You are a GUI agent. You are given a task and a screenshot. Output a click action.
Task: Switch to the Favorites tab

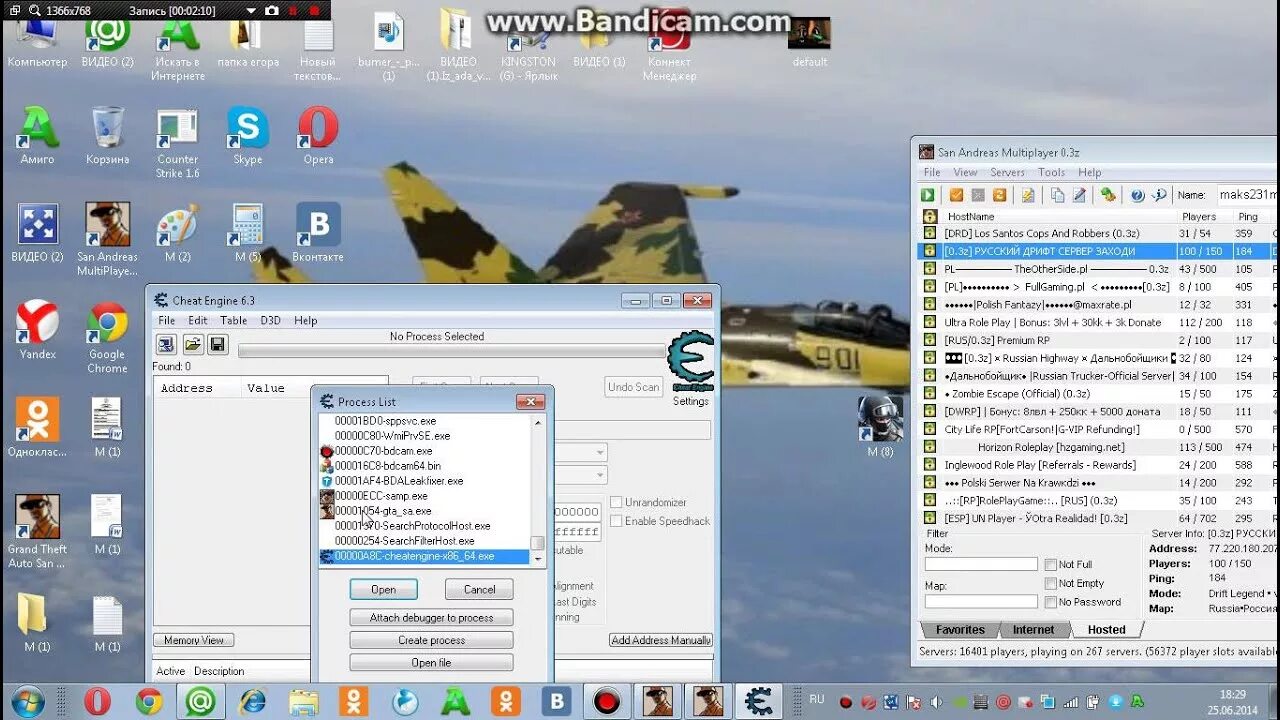tap(960, 630)
